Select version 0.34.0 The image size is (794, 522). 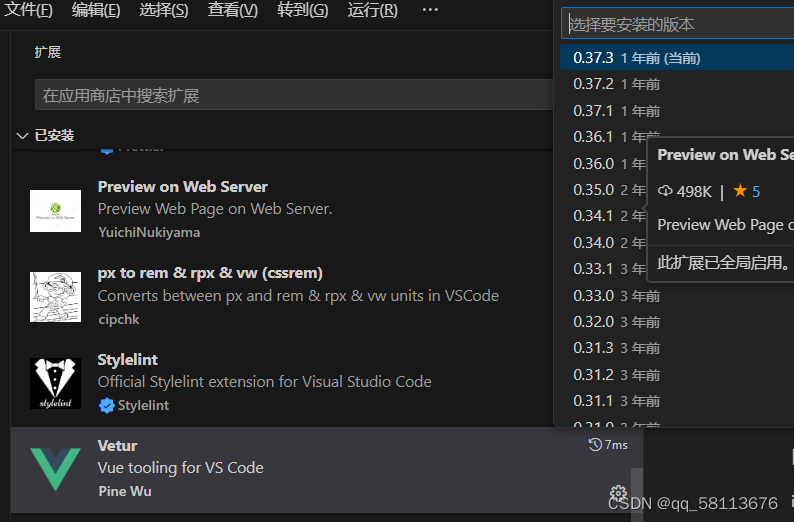(604, 243)
